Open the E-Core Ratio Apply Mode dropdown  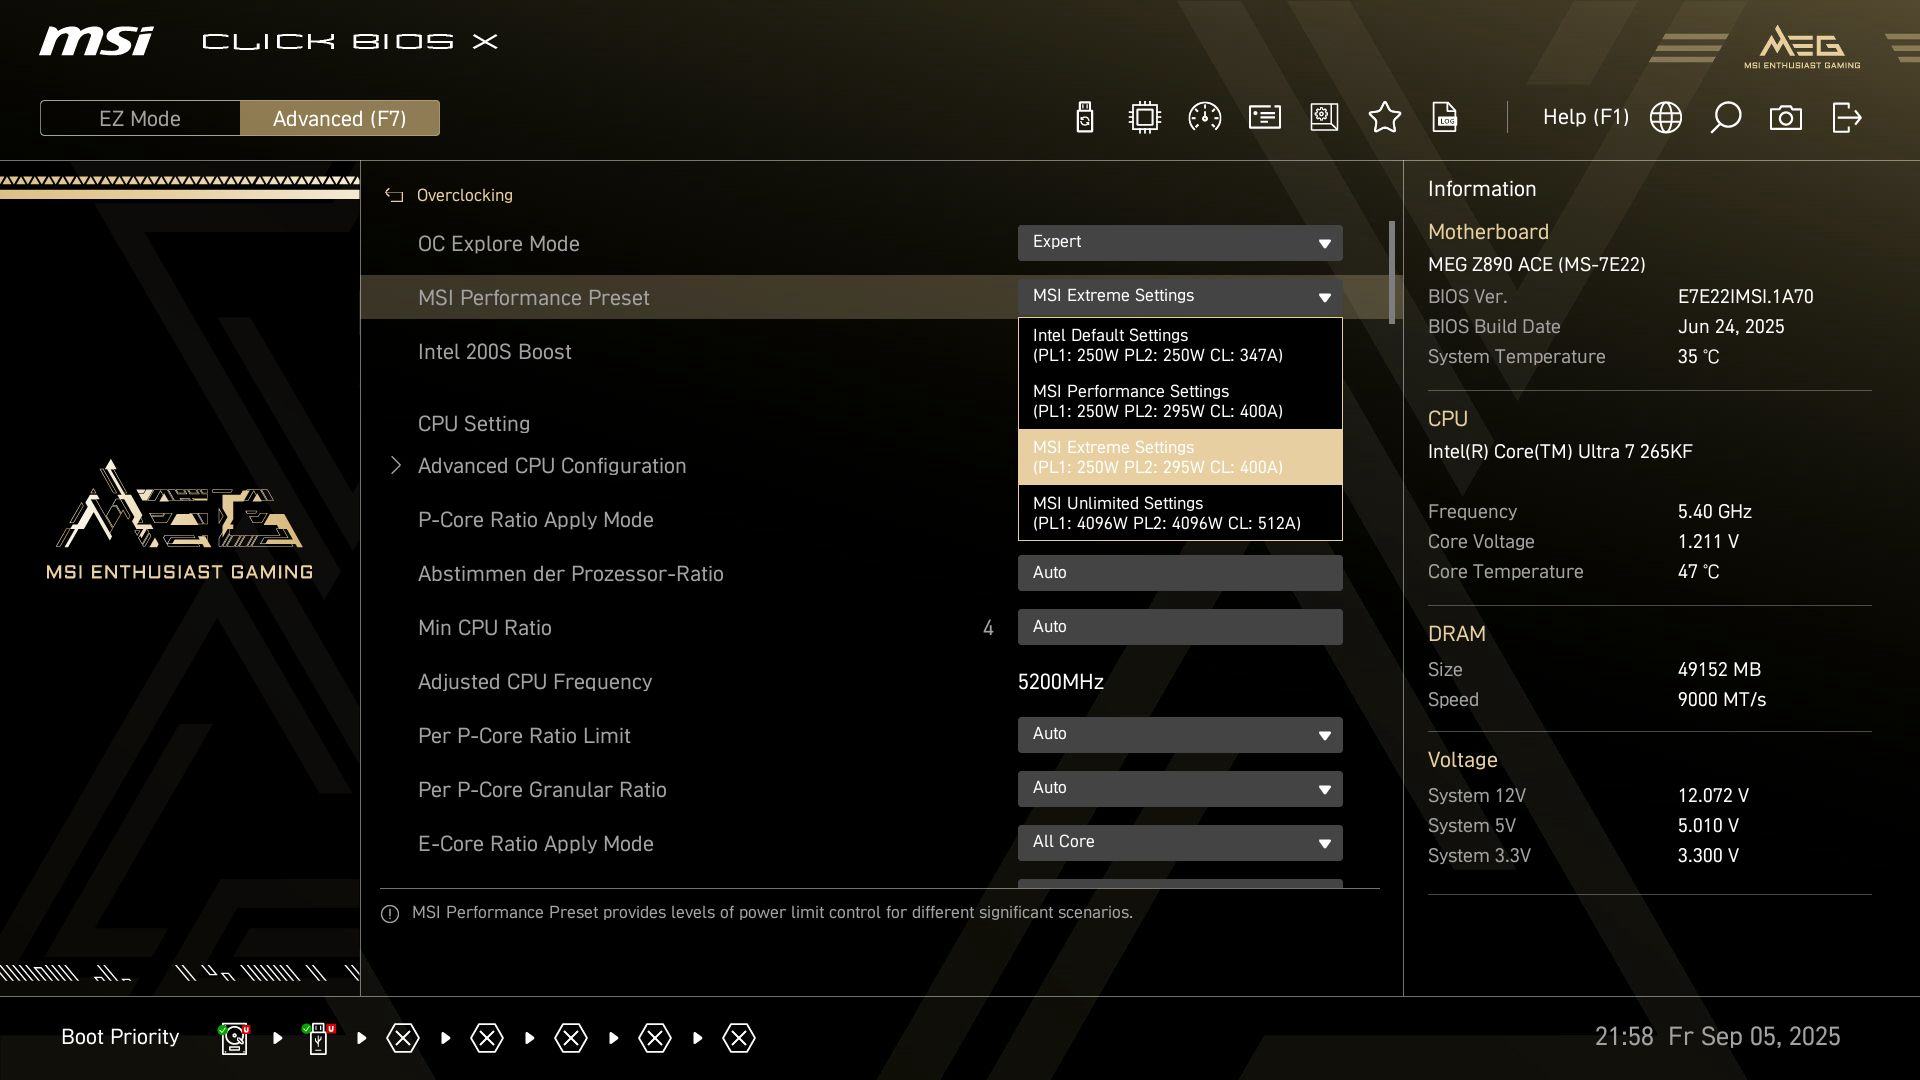[x=1179, y=843]
